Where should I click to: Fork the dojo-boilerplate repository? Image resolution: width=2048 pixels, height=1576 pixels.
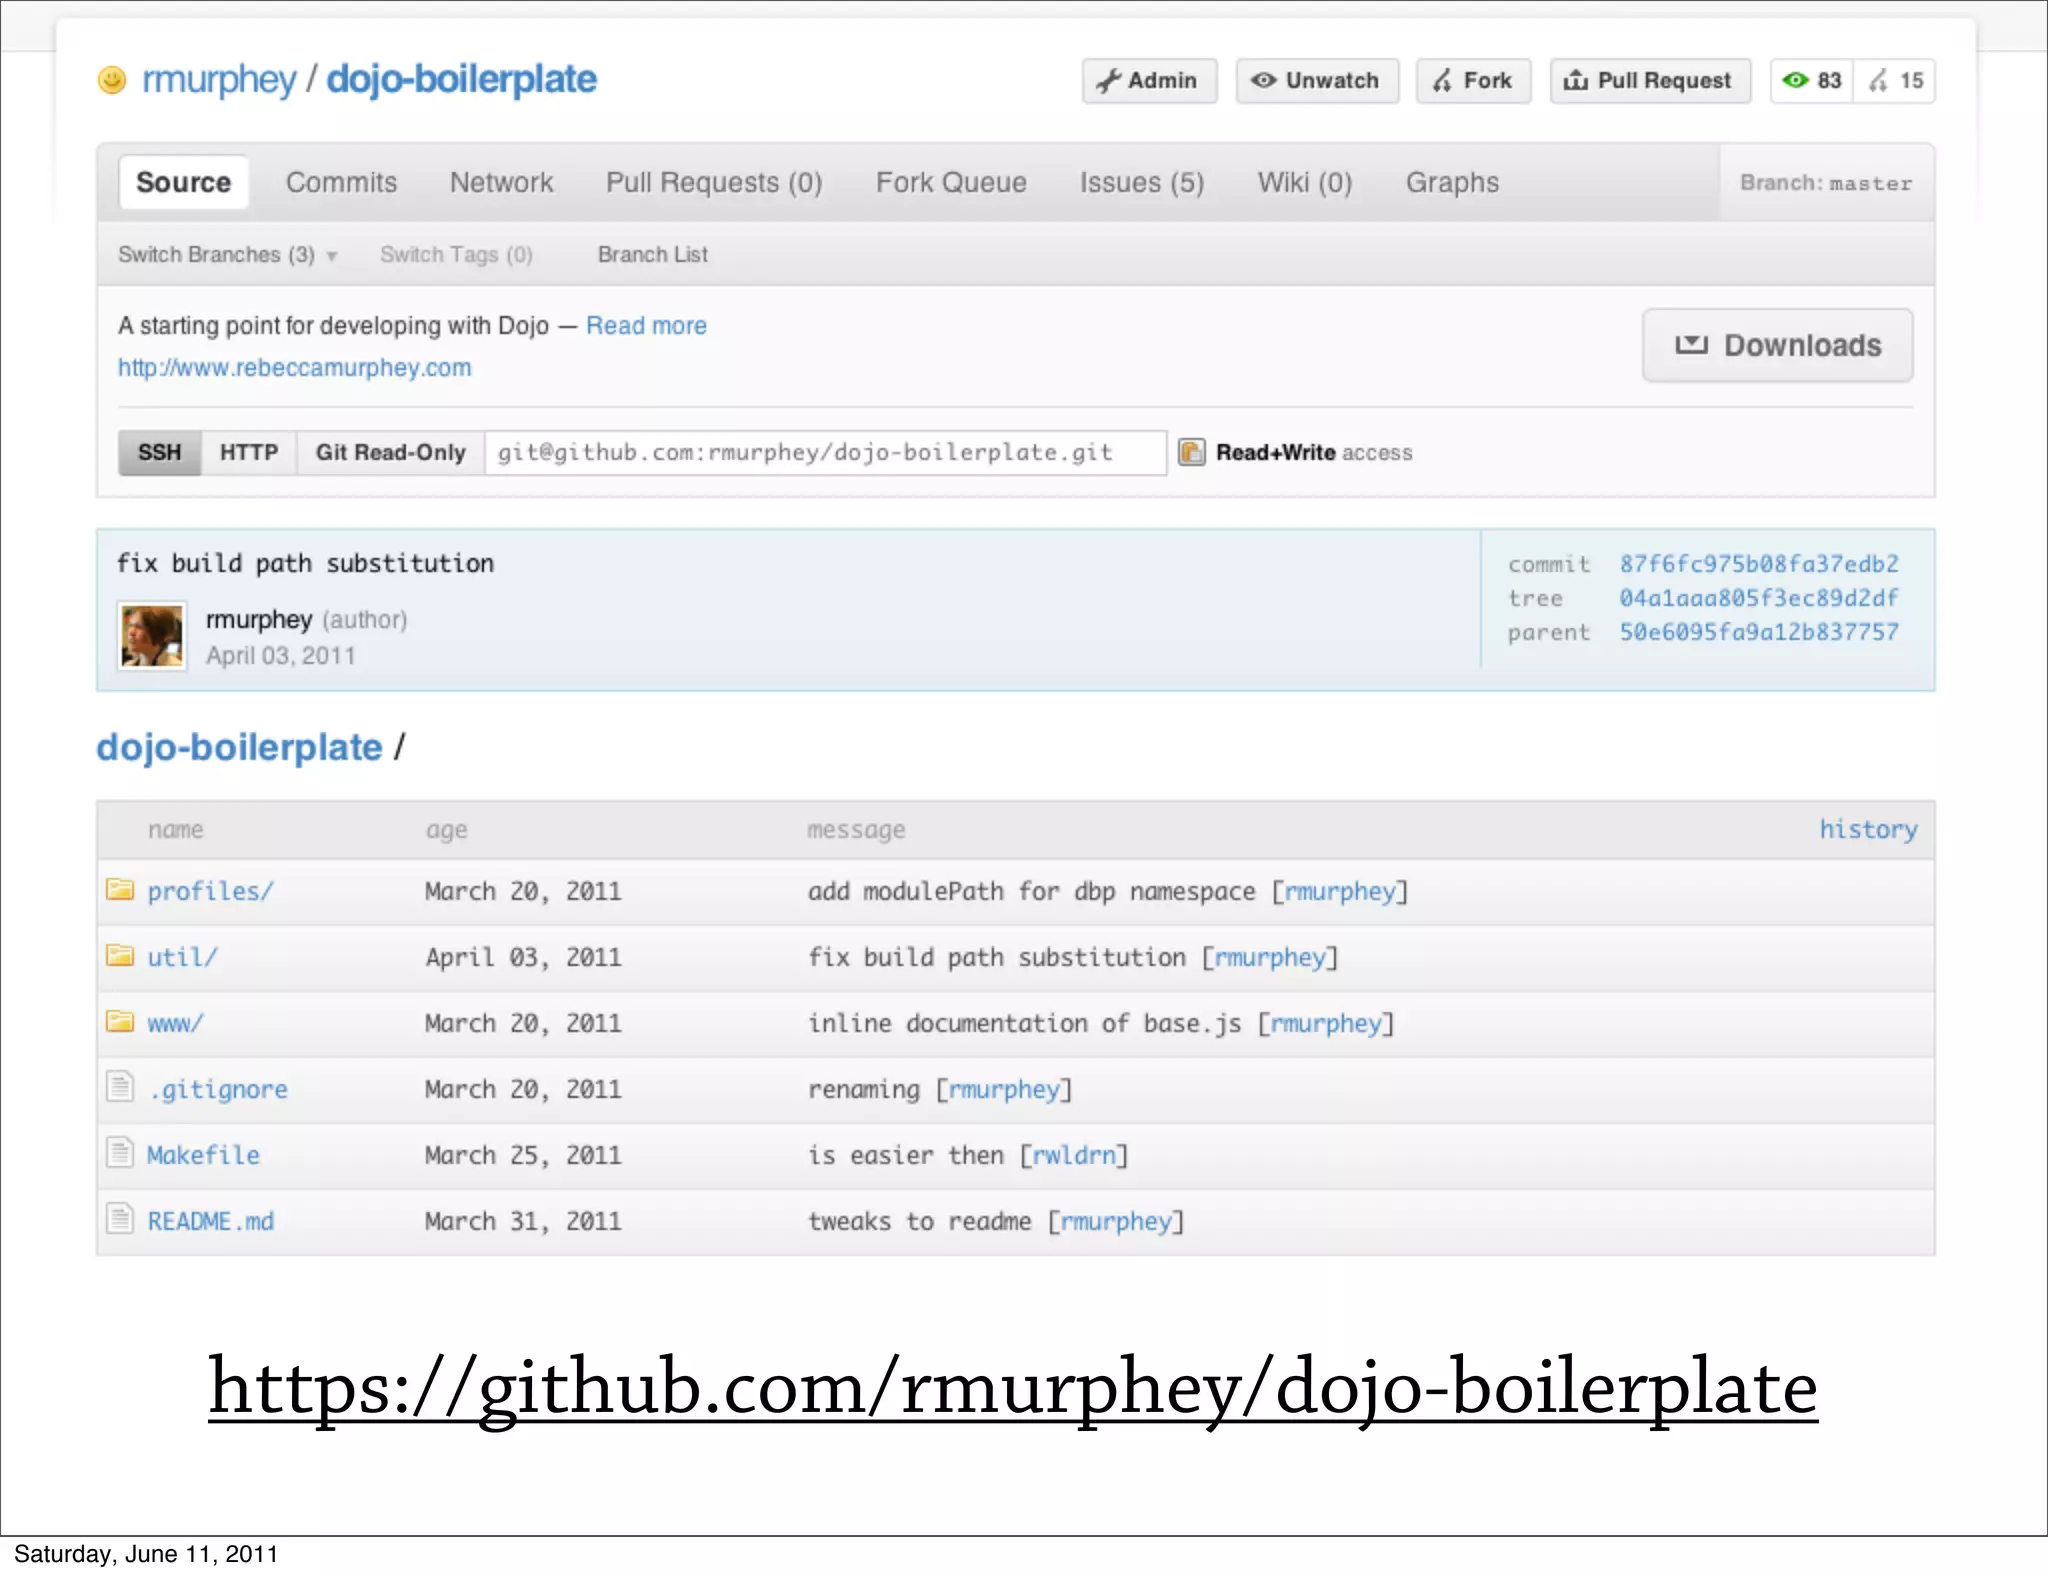(1473, 81)
